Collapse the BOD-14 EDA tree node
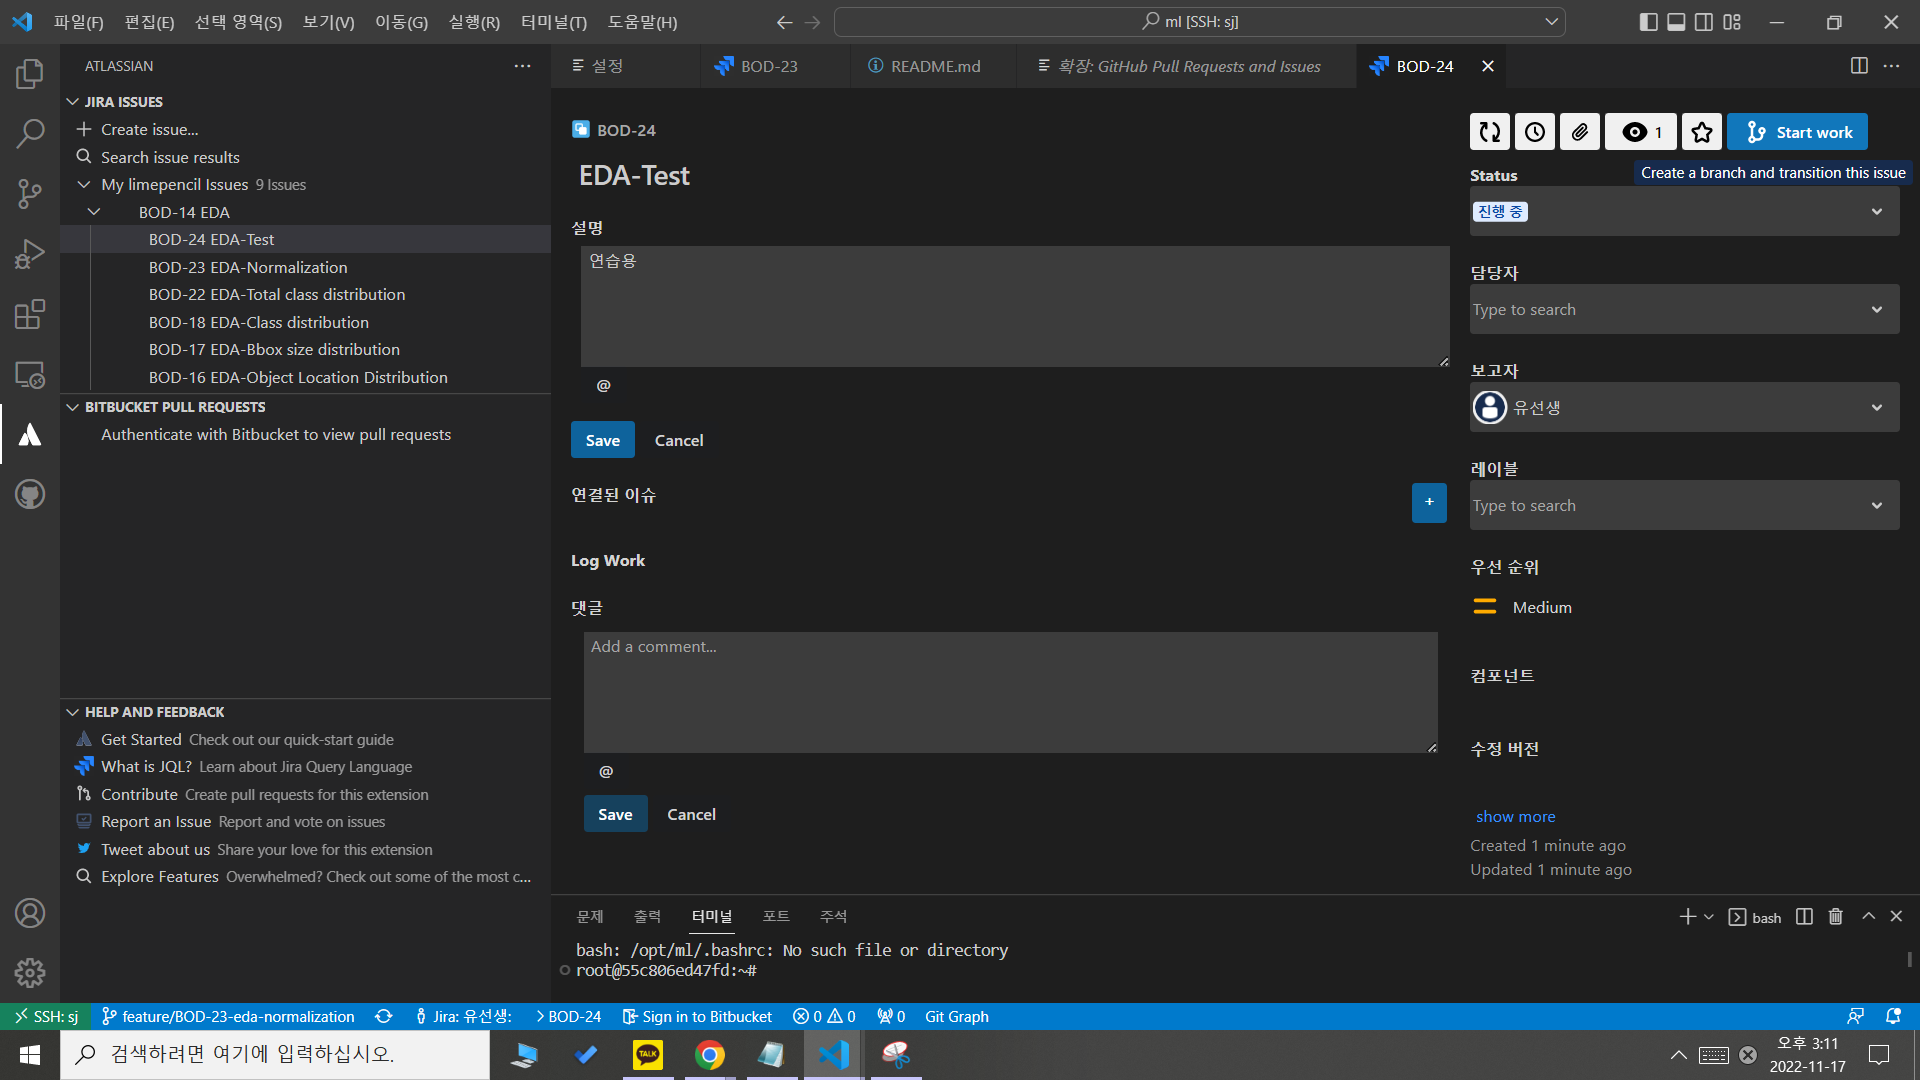 pyautogui.click(x=94, y=212)
